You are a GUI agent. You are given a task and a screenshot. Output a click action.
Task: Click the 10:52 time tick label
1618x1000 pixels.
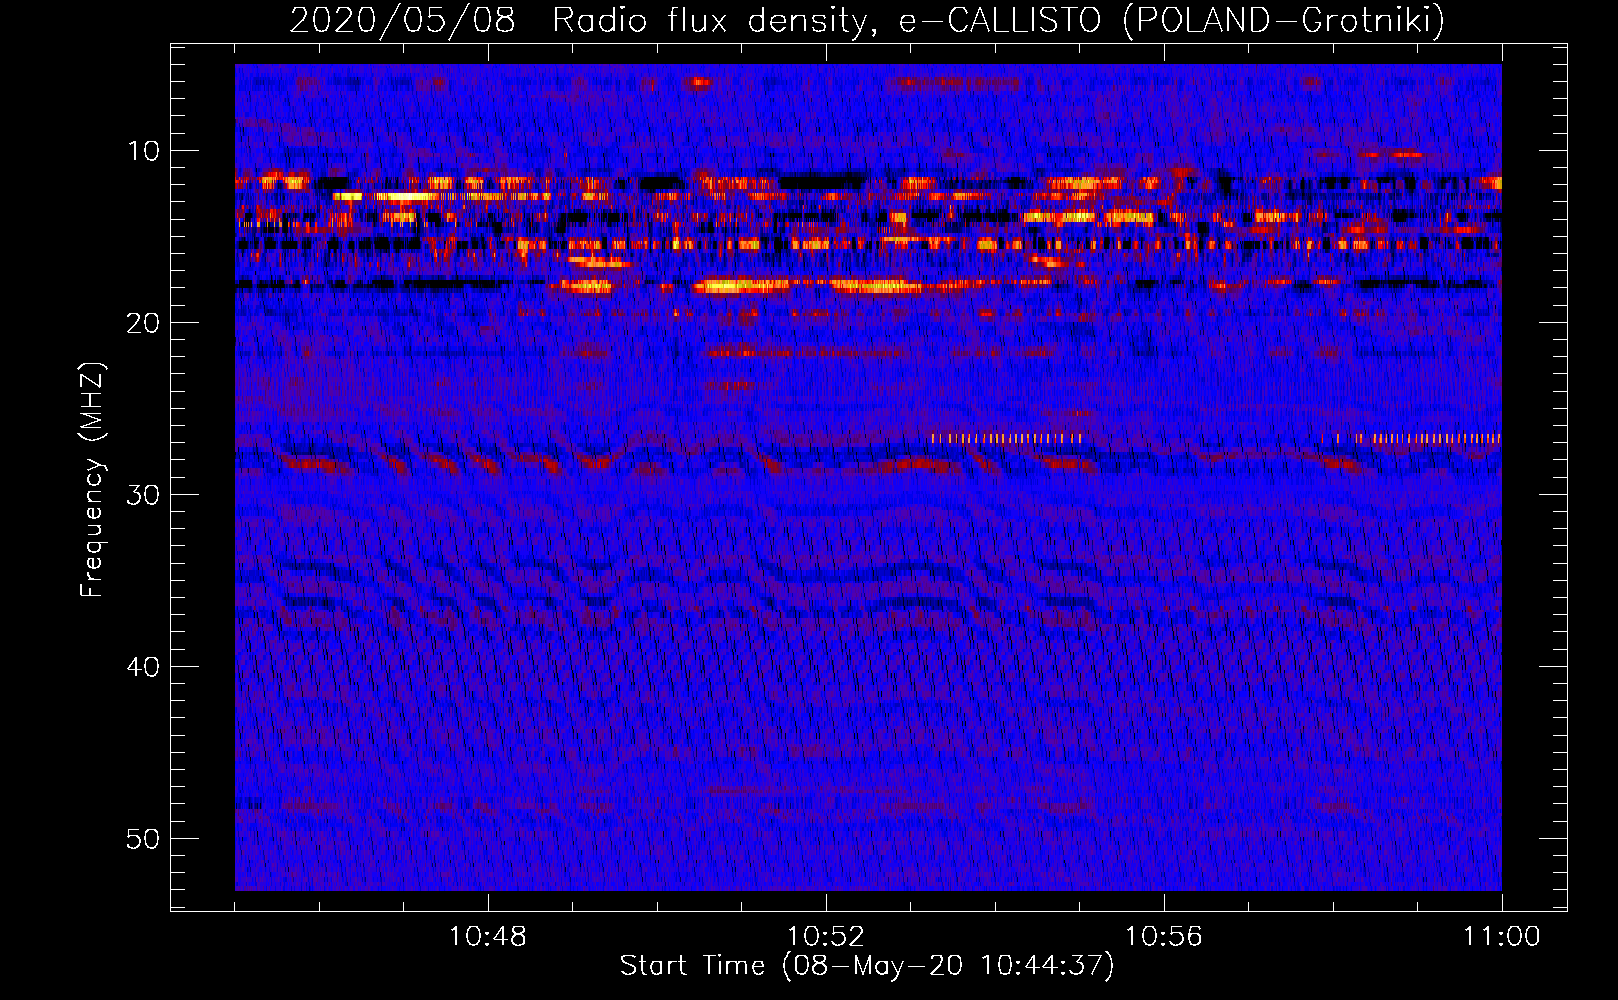(x=826, y=936)
